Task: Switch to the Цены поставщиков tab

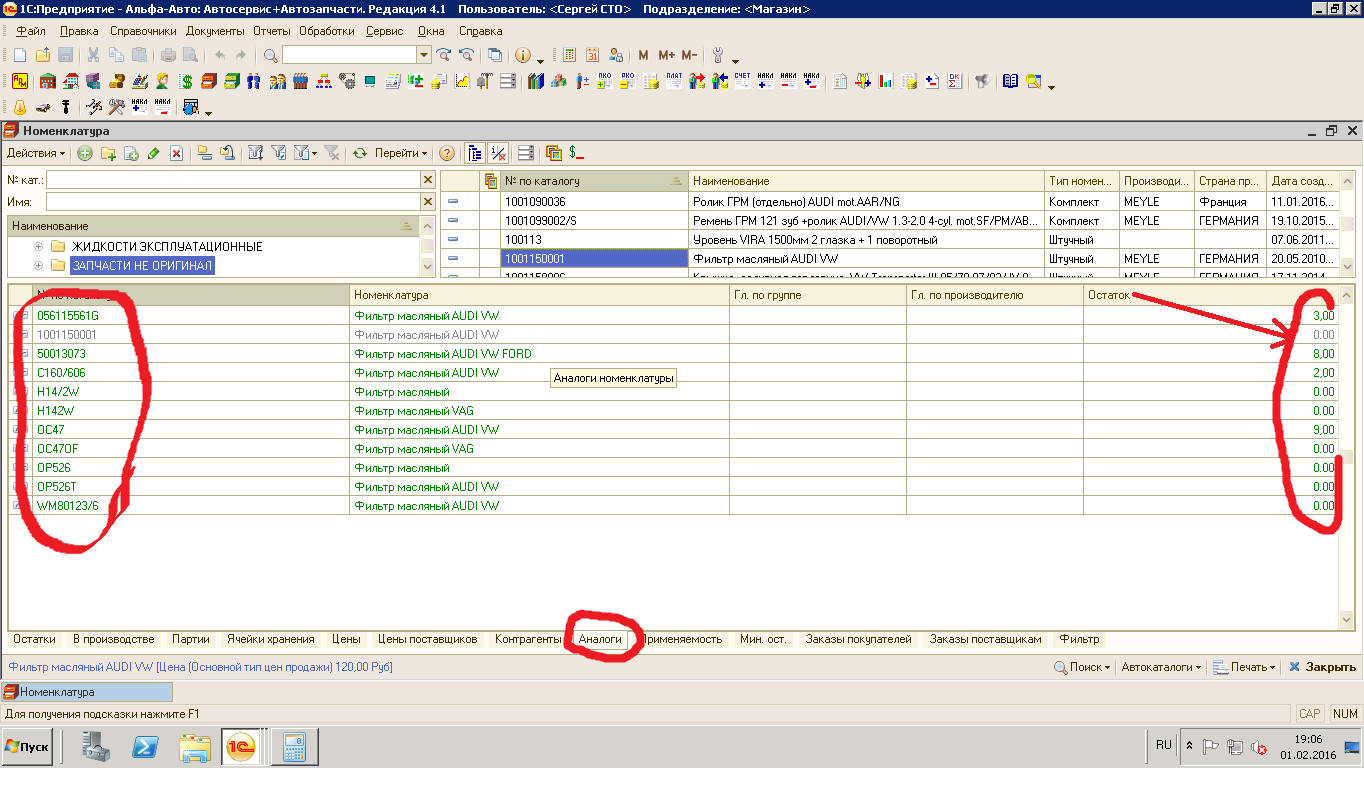Action: [427, 639]
